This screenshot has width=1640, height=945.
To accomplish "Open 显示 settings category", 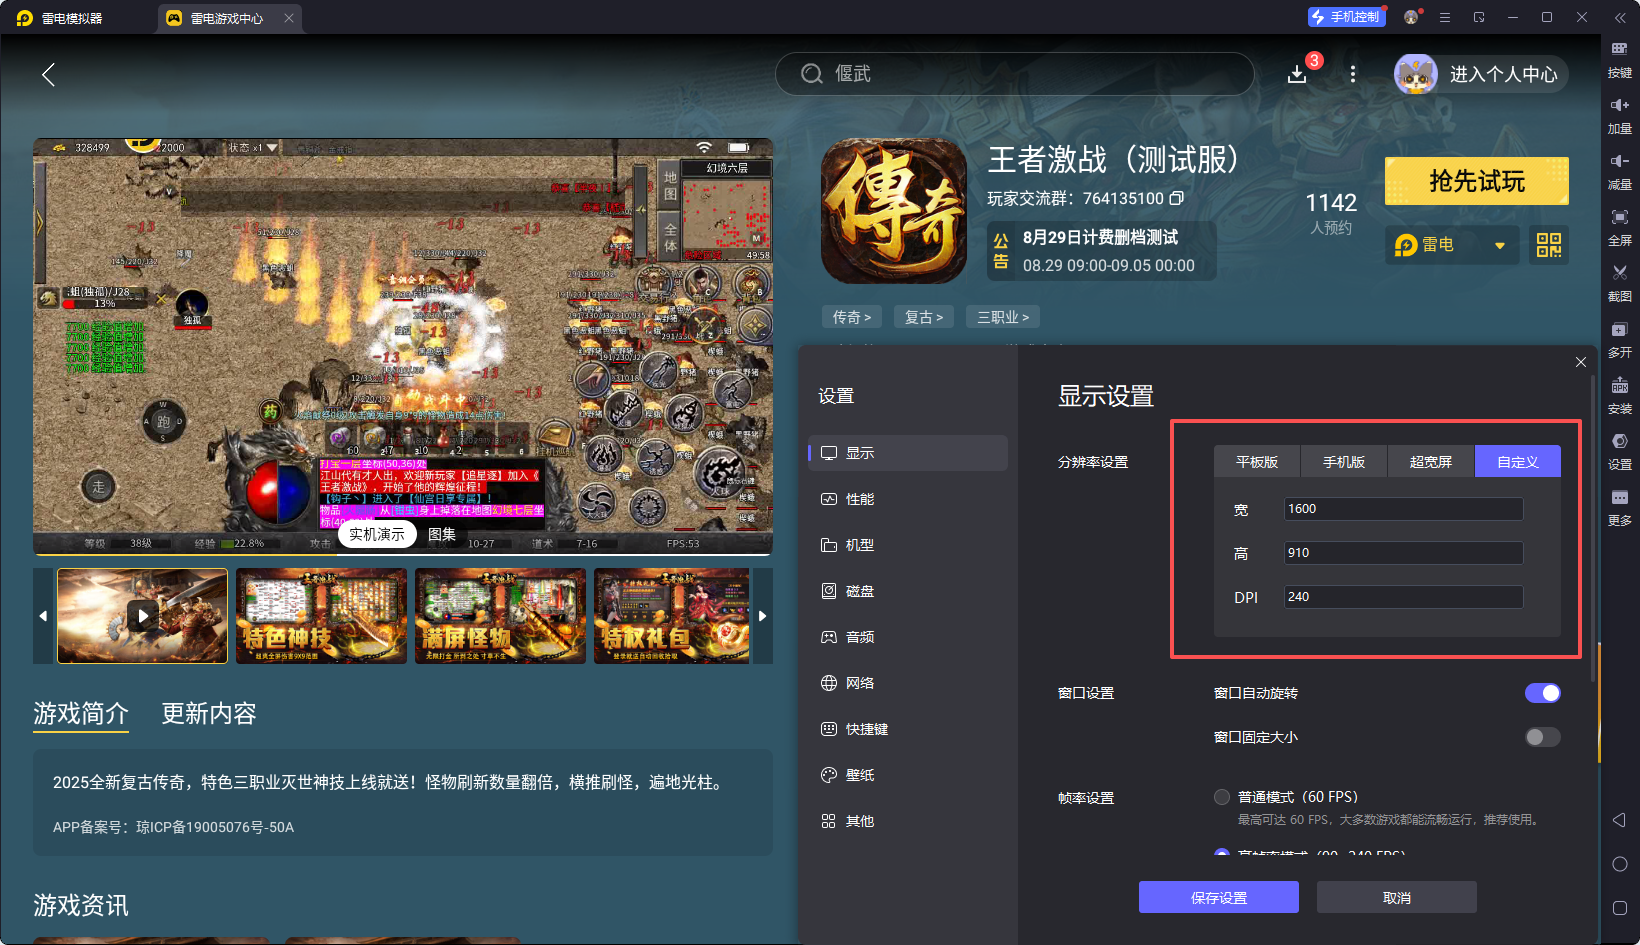I will point(908,453).
